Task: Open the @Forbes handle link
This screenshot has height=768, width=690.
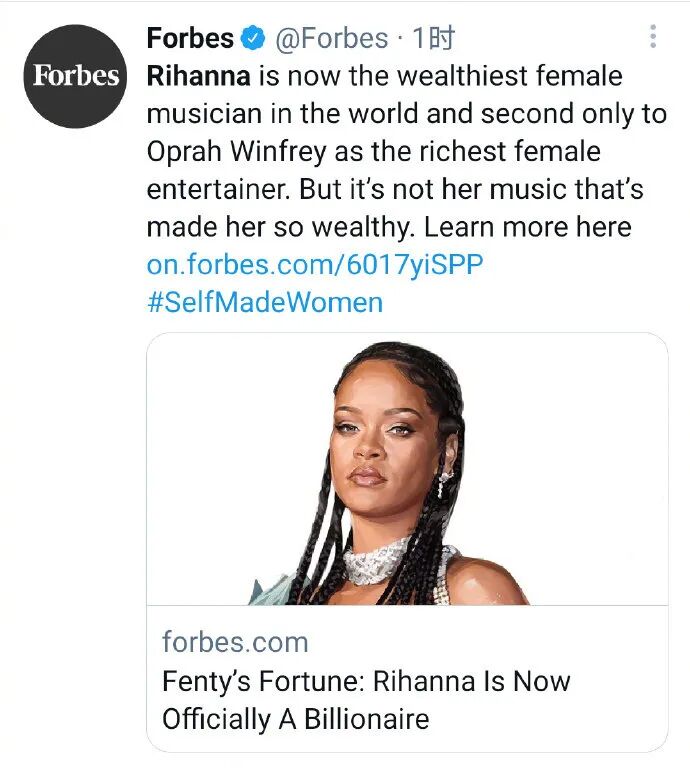Action: (x=329, y=39)
